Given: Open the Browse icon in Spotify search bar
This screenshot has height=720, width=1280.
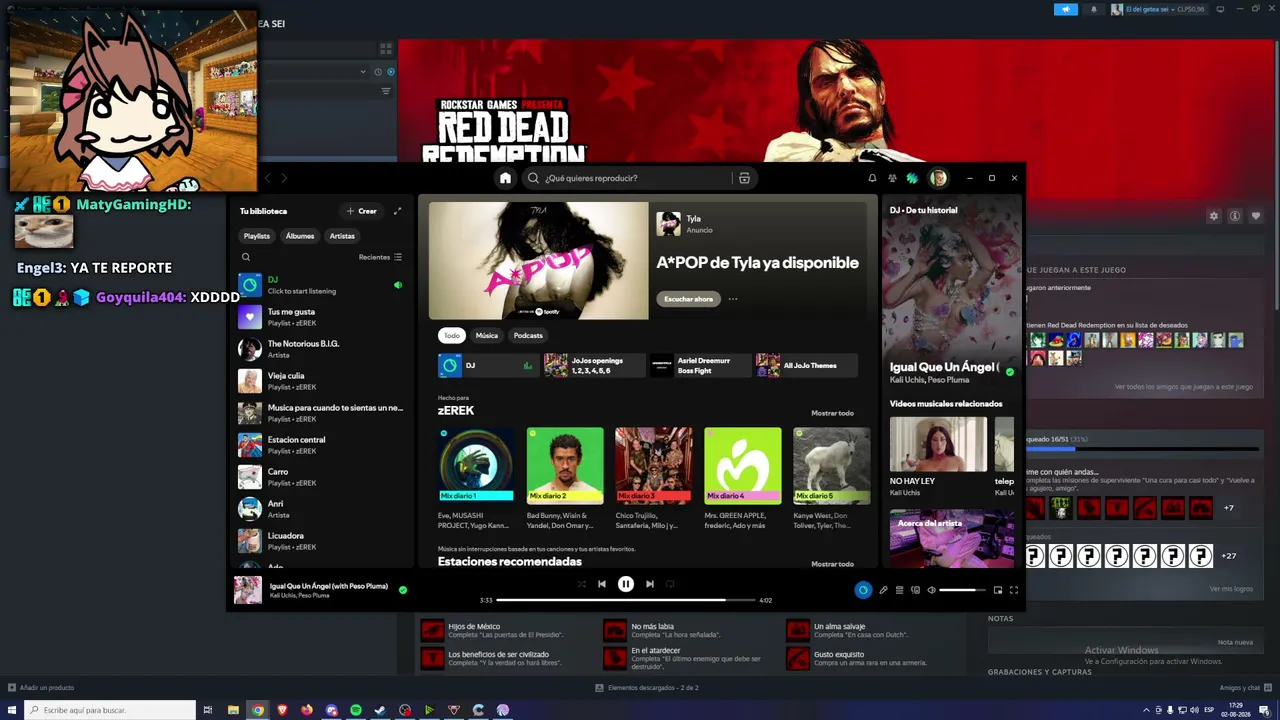Looking at the screenshot, I should pos(744,178).
